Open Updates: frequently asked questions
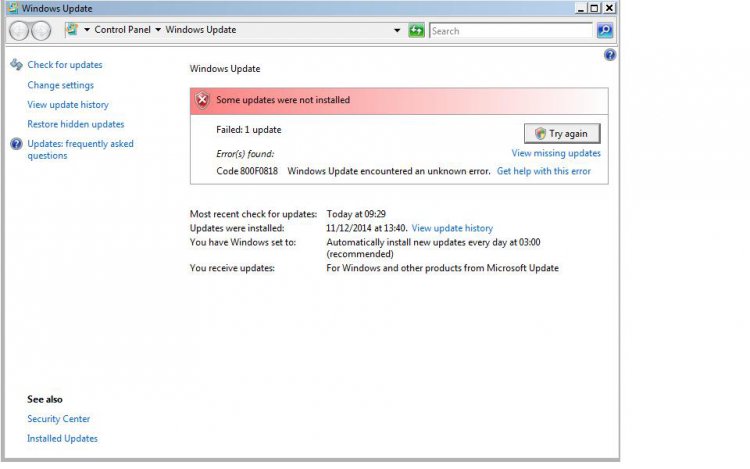The width and height of the screenshot is (750, 469). (80, 150)
